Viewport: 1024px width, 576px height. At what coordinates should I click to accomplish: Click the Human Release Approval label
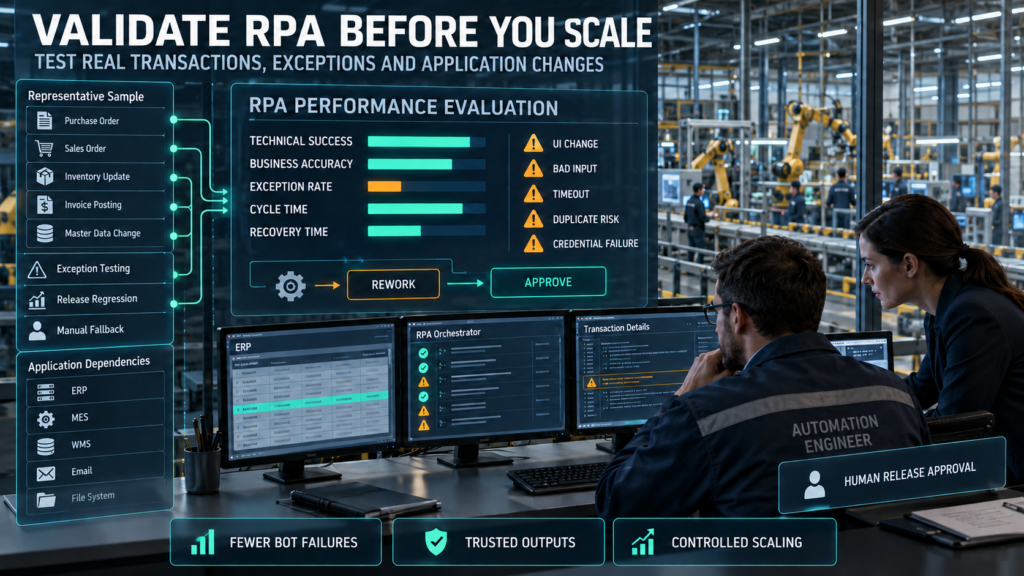(910, 474)
